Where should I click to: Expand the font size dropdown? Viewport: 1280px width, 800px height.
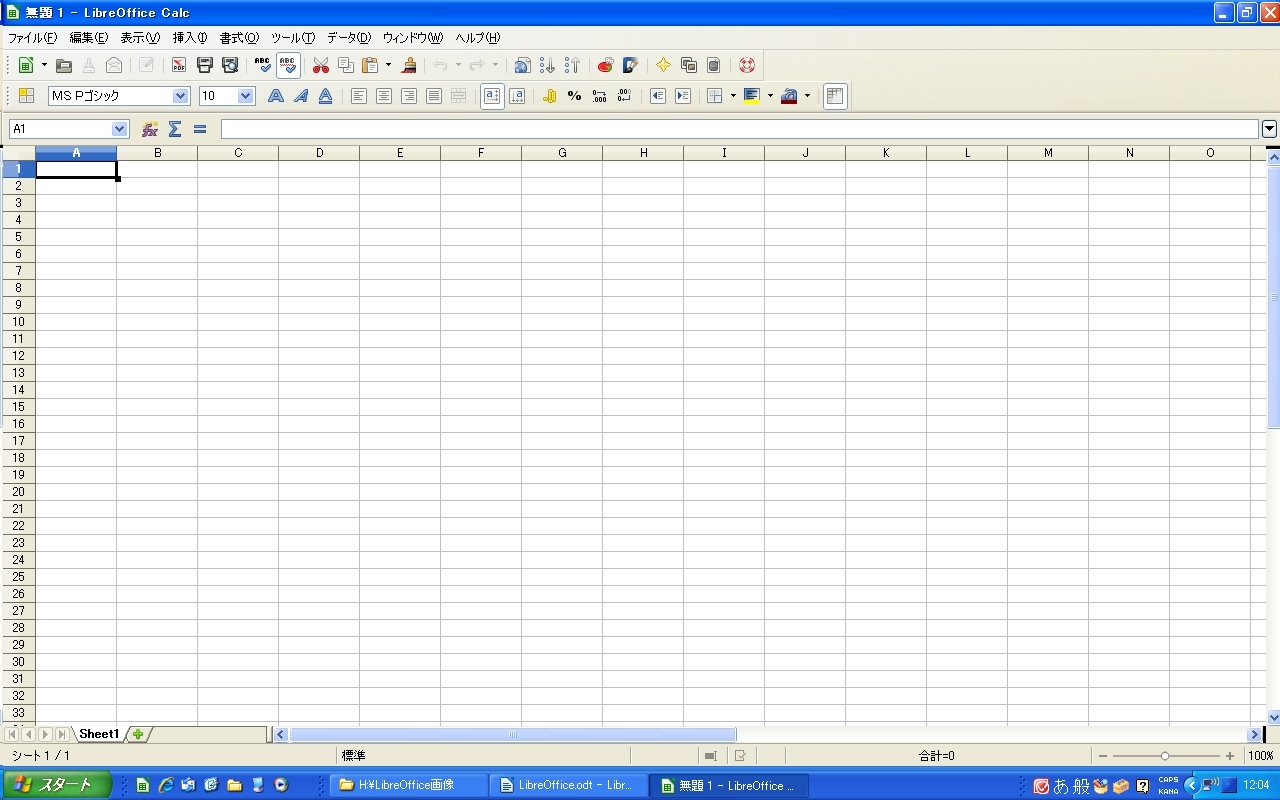tap(246, 96)
